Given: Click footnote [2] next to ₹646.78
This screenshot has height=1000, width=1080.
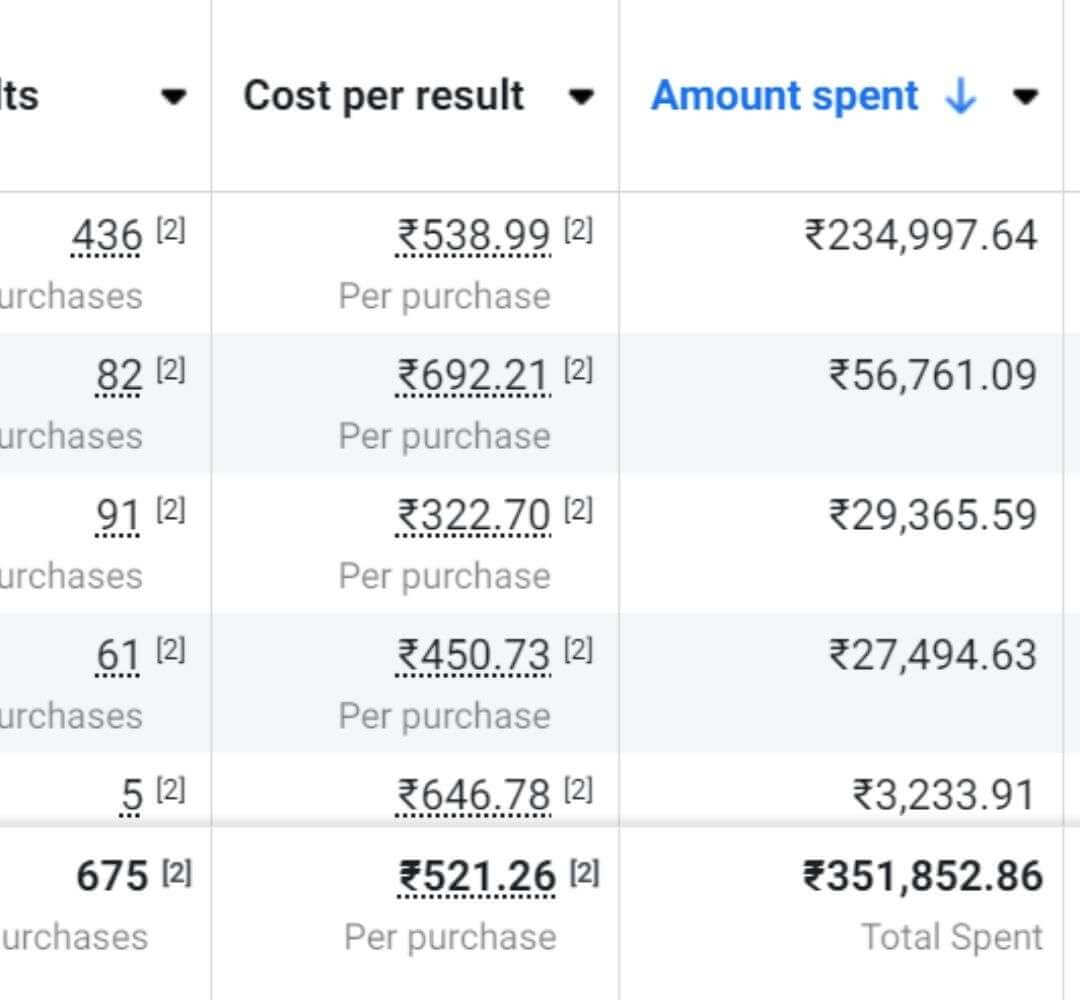Looking at the screenshot, I should click(579, 789).
